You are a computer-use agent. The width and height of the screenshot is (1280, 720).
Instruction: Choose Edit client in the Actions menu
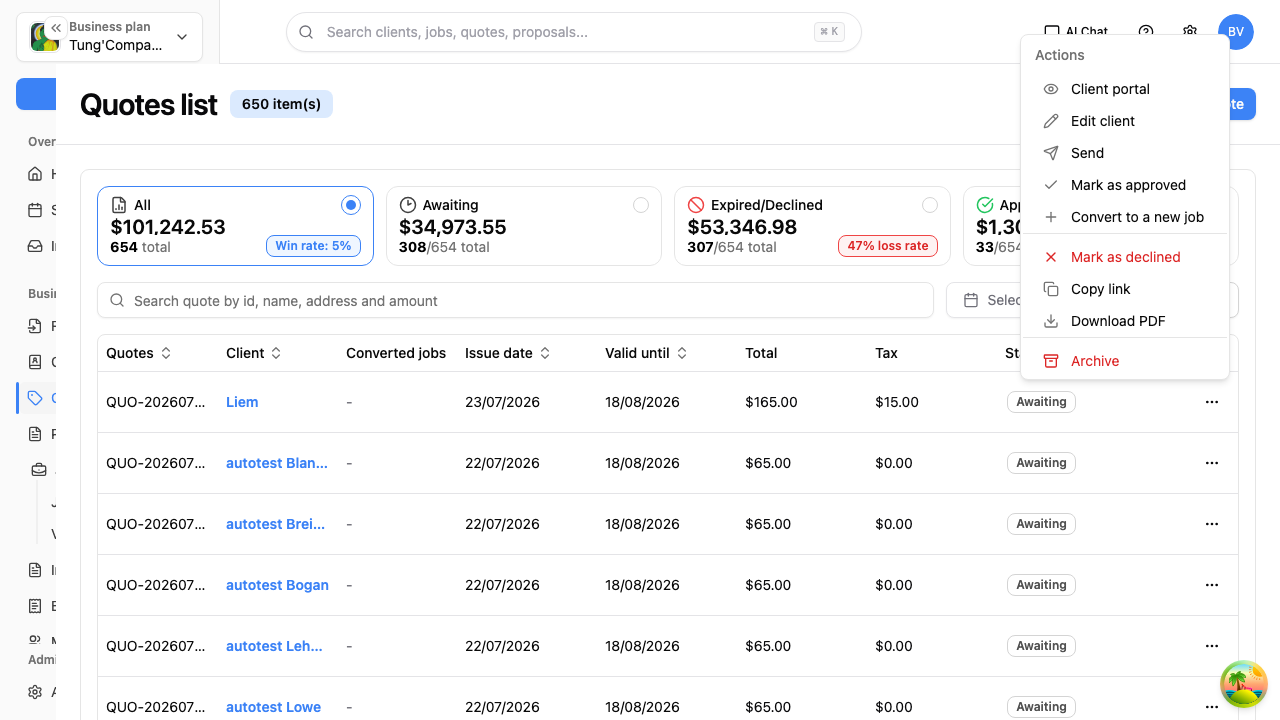(x=1125, y=121)
